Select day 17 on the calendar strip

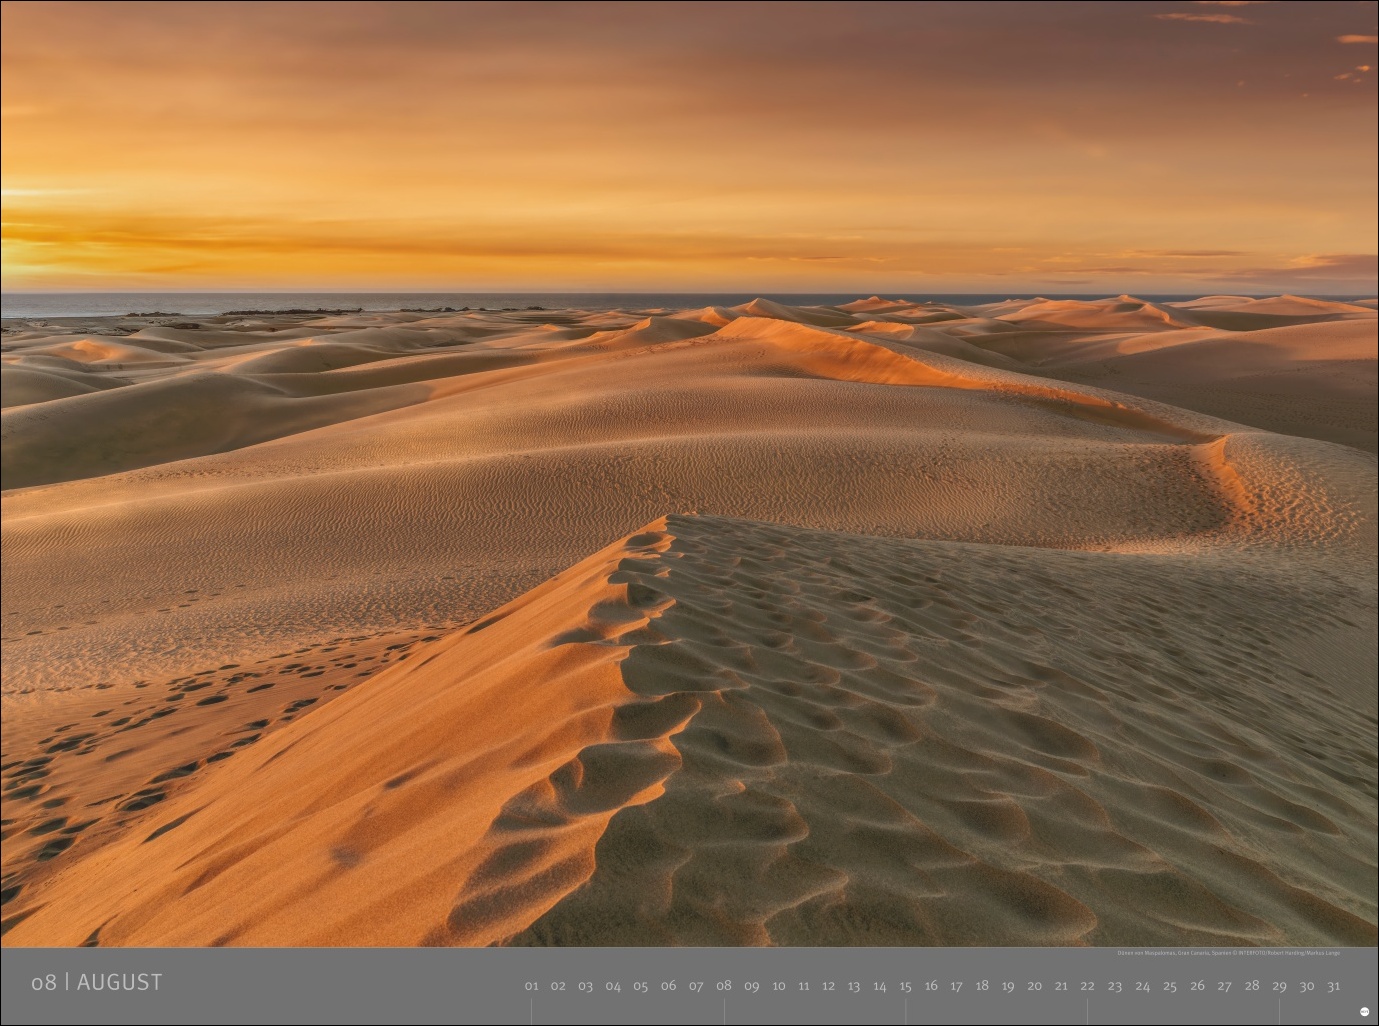coord(956,986)
